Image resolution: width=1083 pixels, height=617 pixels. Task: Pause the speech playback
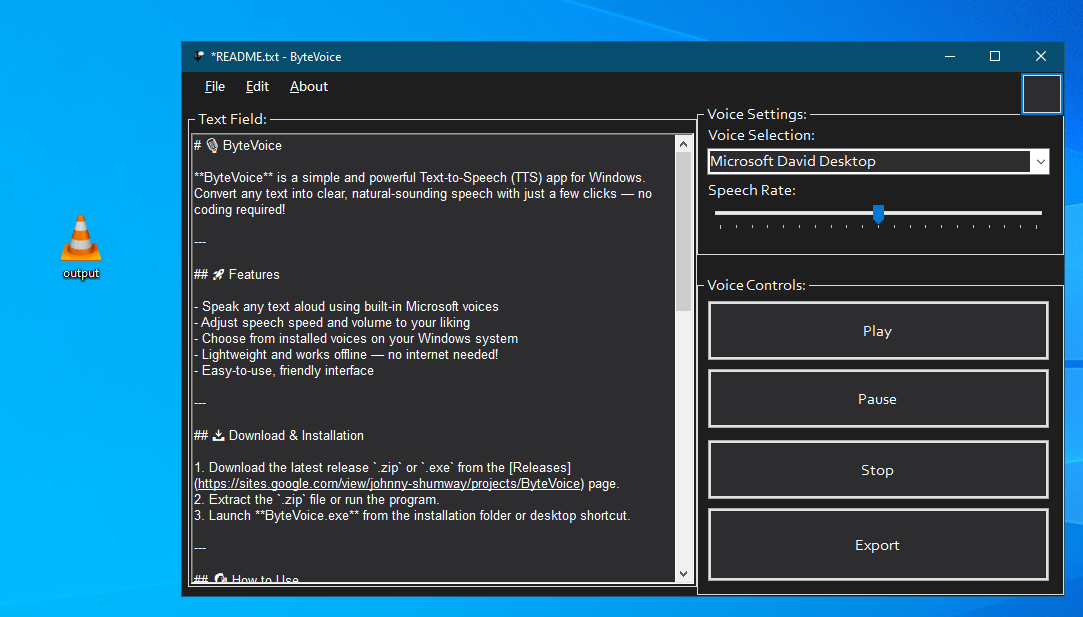pyautogui.click(x=878, y=399)
